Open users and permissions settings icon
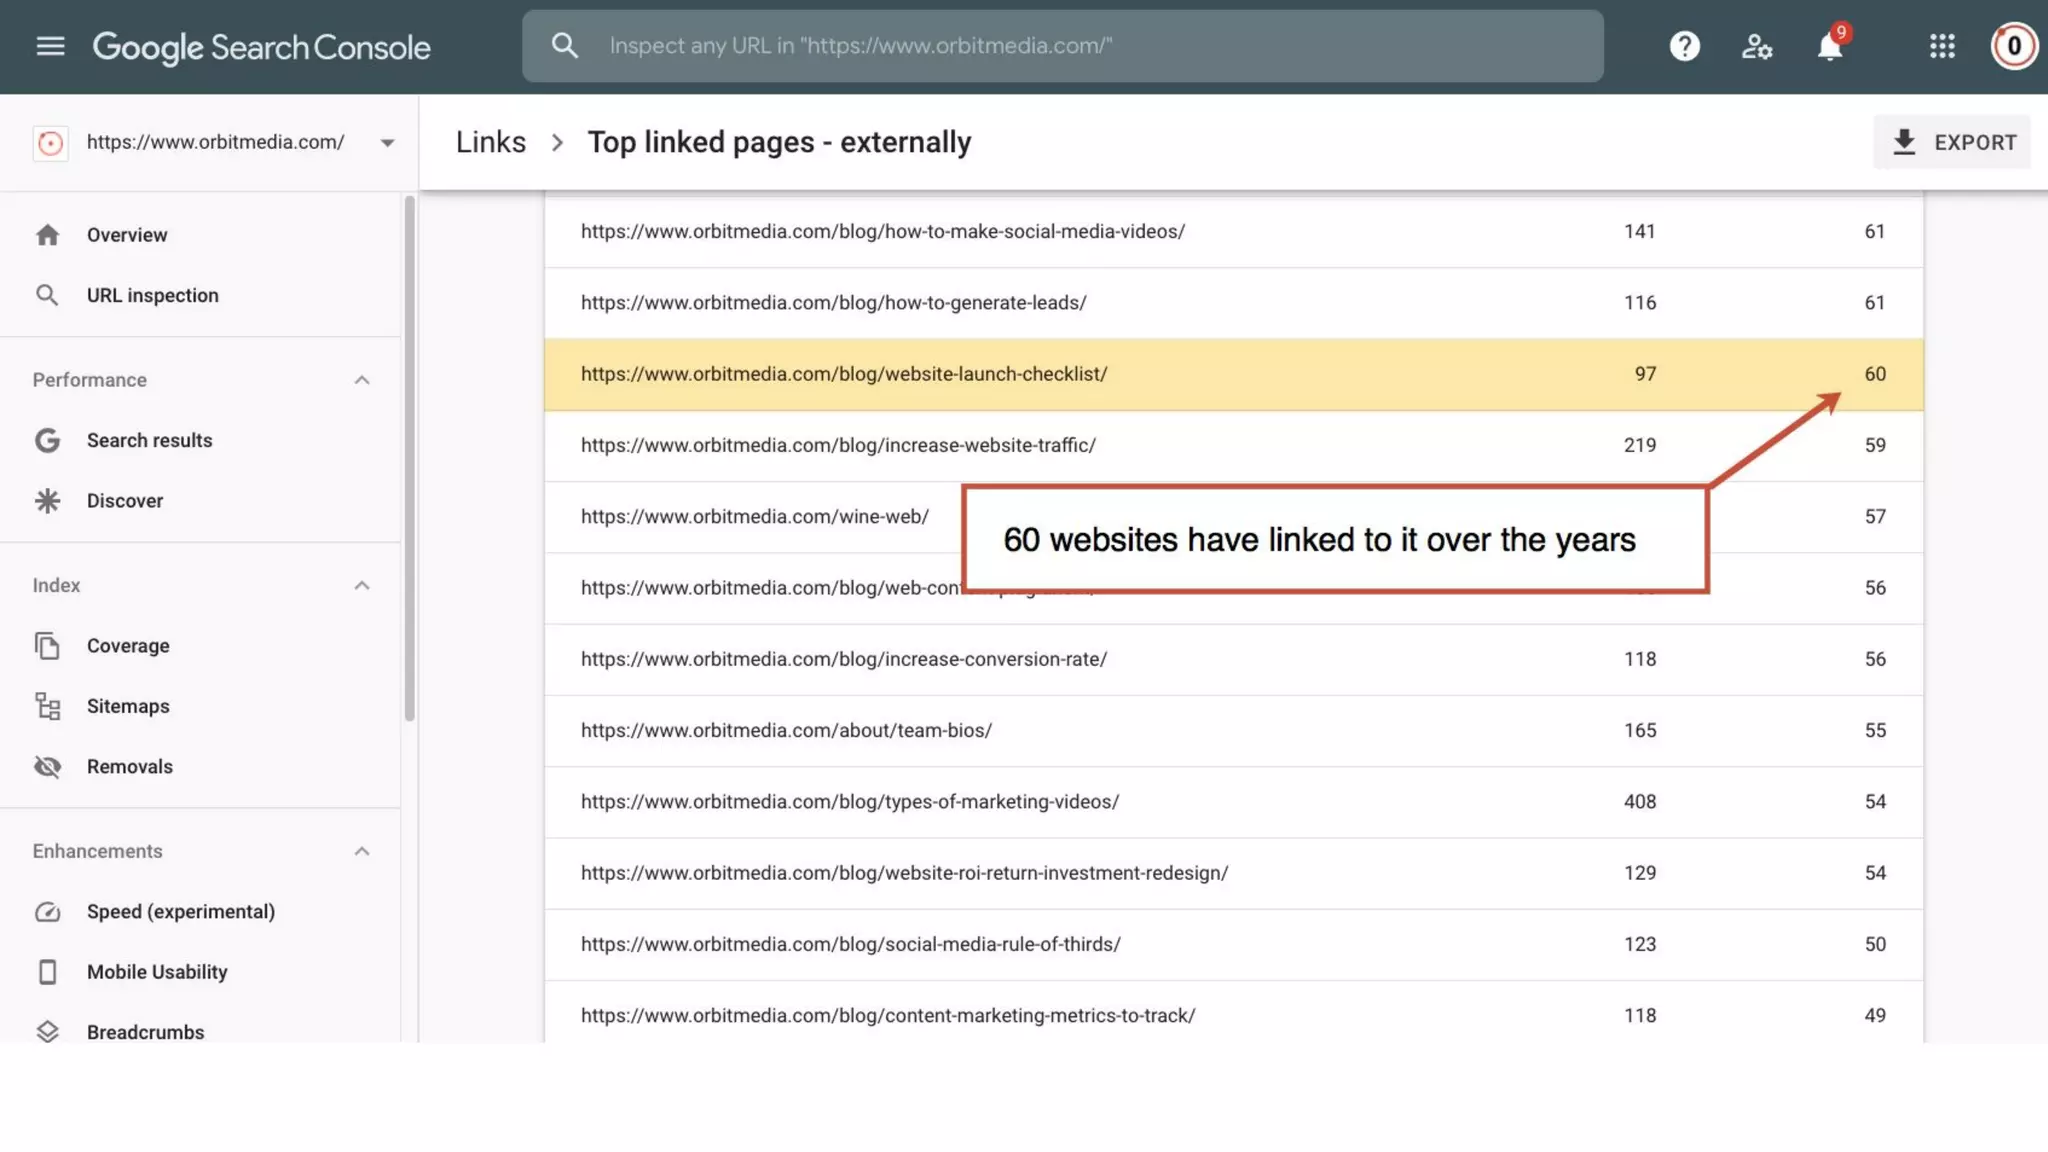The image size is (2048, 1152). pos(1757,46)
